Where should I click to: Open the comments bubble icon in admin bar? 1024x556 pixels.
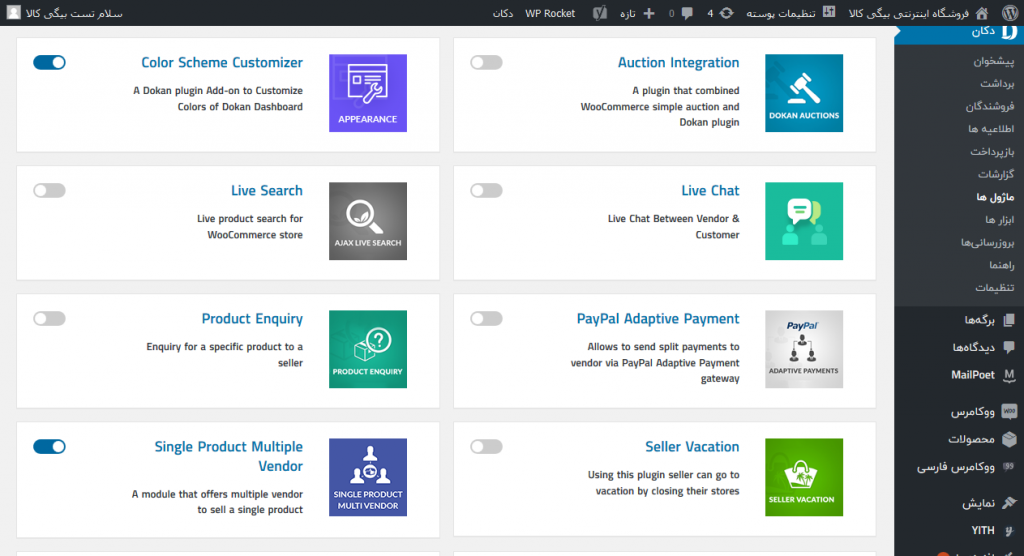[687, 13]
